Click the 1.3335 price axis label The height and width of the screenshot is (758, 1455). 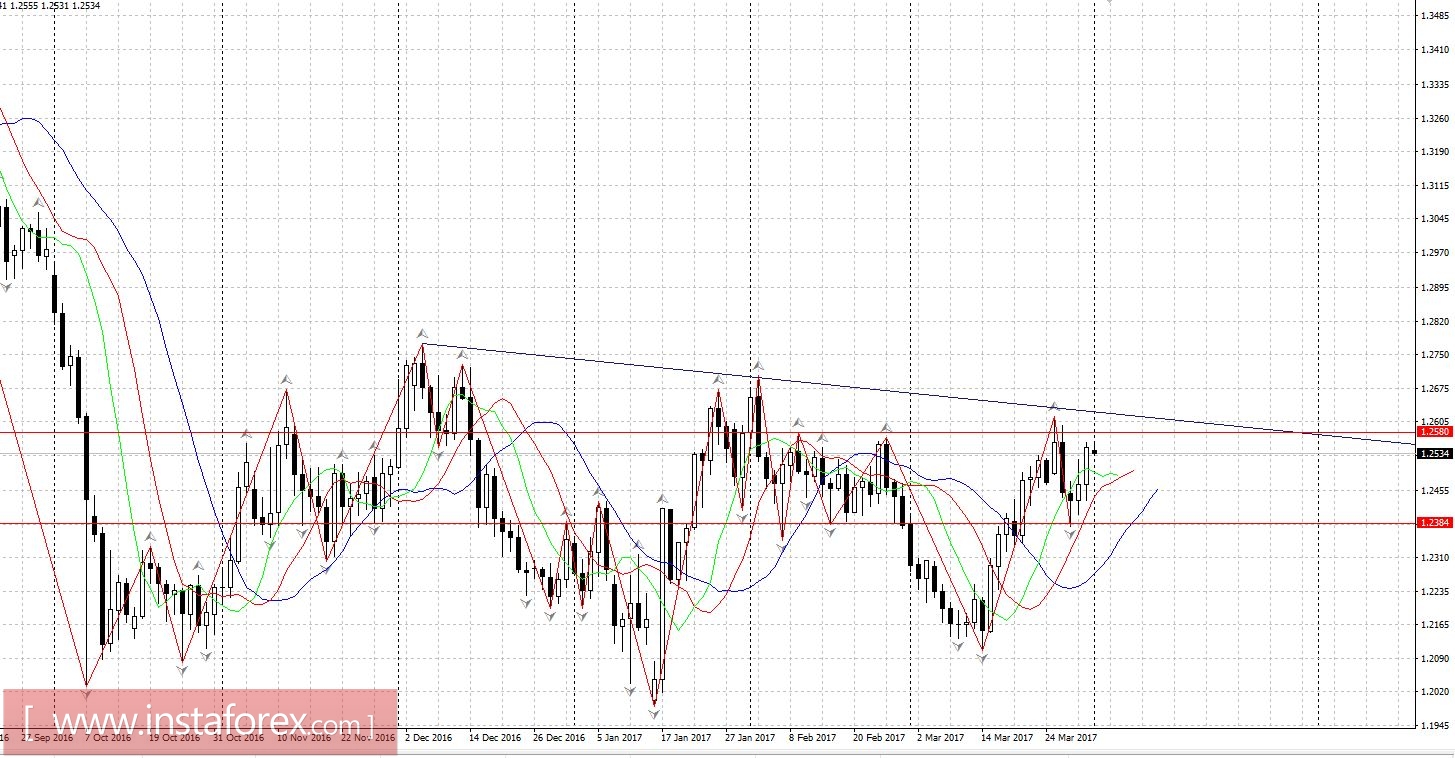point(1436,84)
